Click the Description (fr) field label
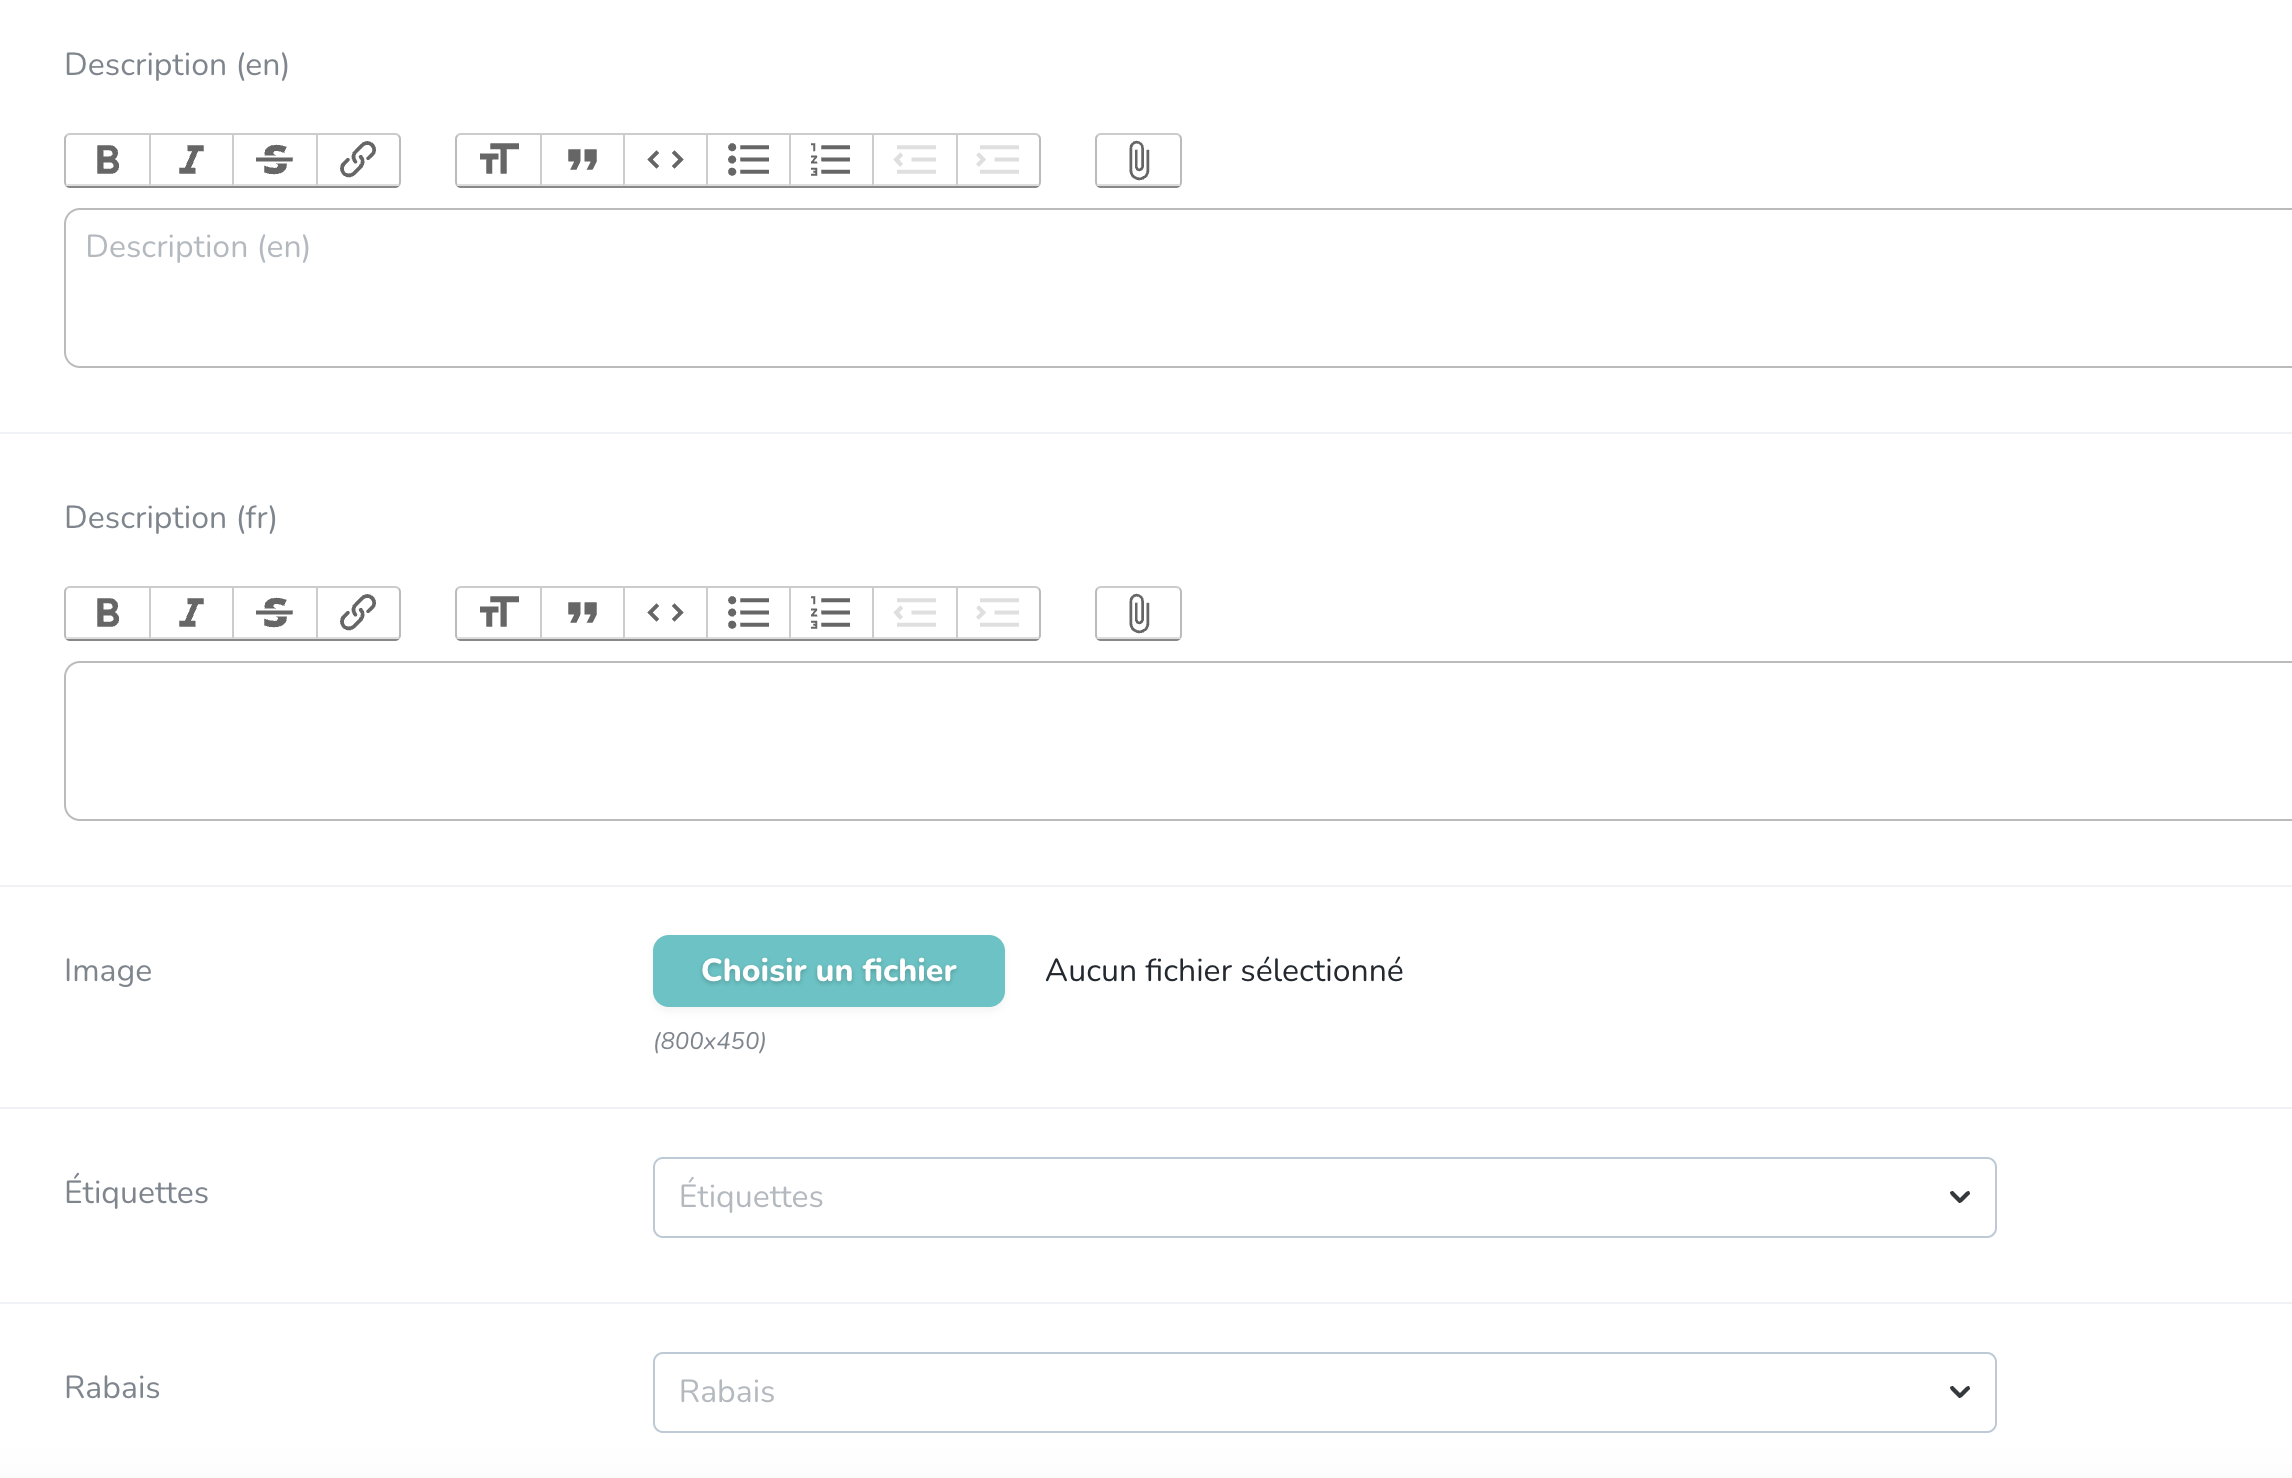Viewport: 2292px width, 1478px height. pyautogui.click(x=171, y=518)
